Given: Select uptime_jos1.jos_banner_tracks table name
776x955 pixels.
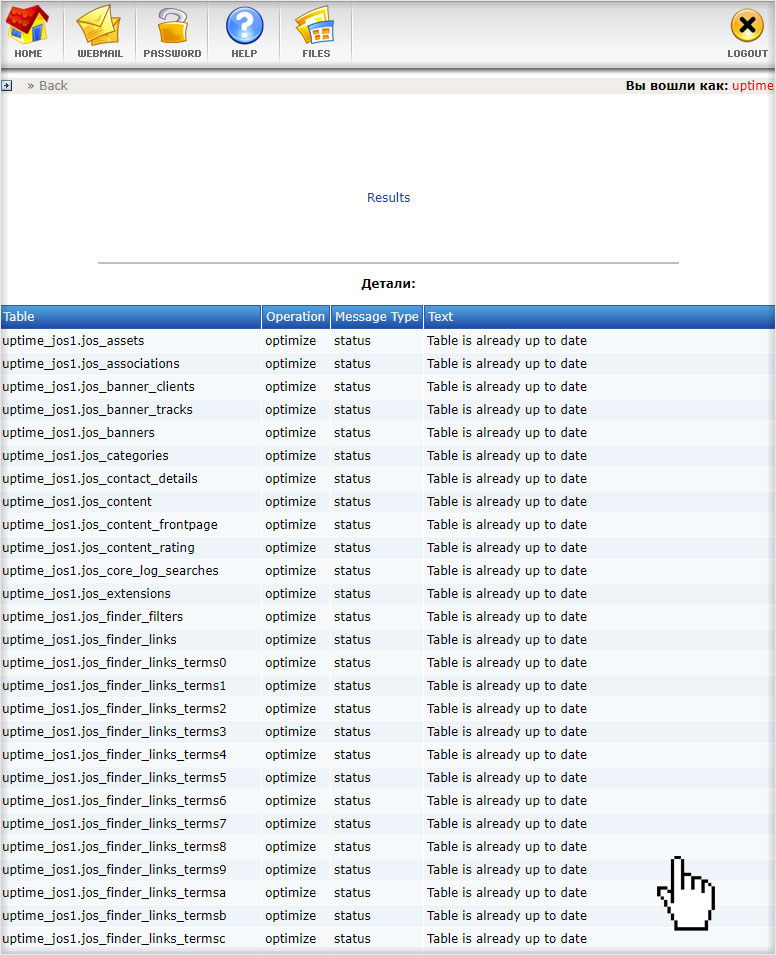Looking at the screenshot, I should pyautogui.click(x=97, y=410).
